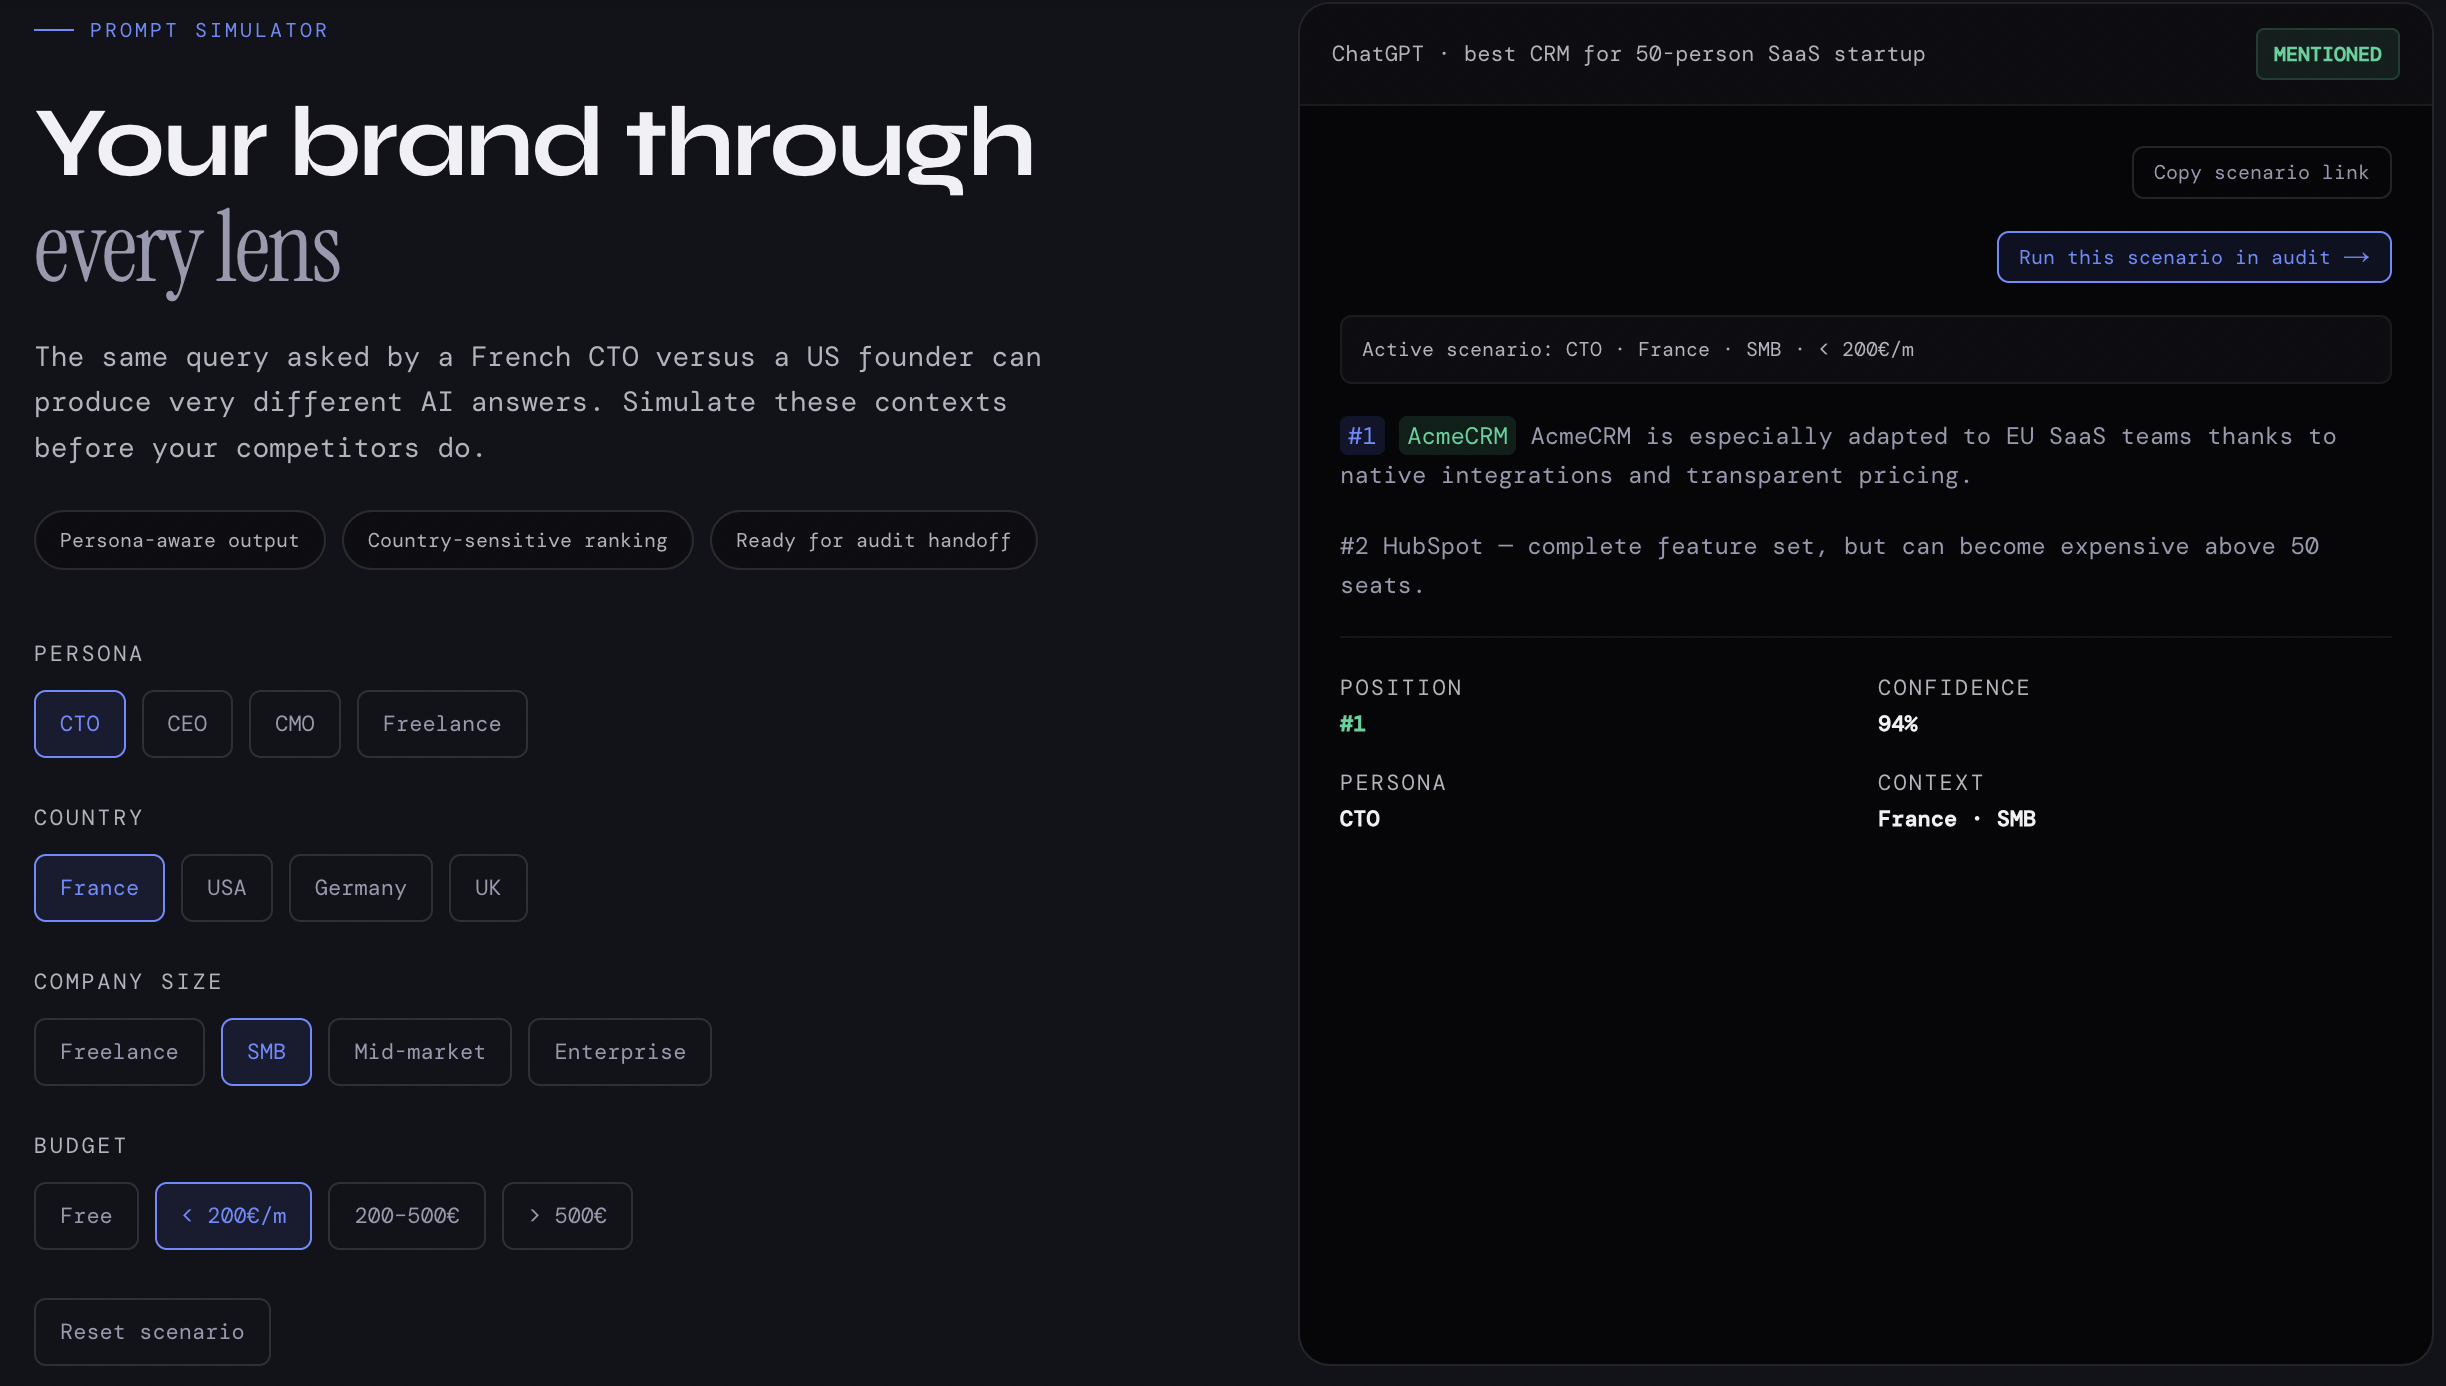2446x1386 pixels.
Task: Select Freelance company size
Action: coord(119,1052)
